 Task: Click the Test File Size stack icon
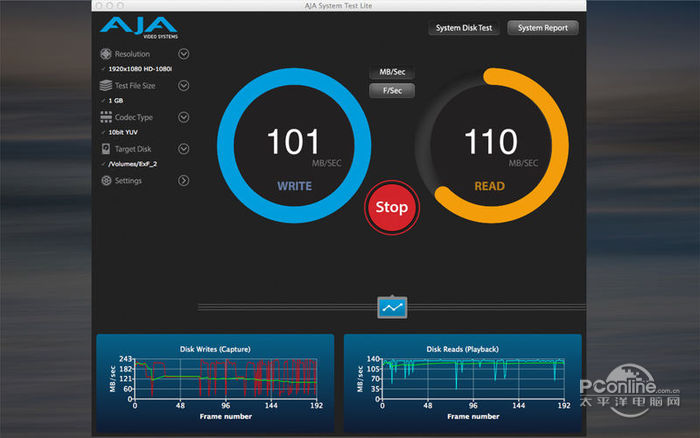106,86
